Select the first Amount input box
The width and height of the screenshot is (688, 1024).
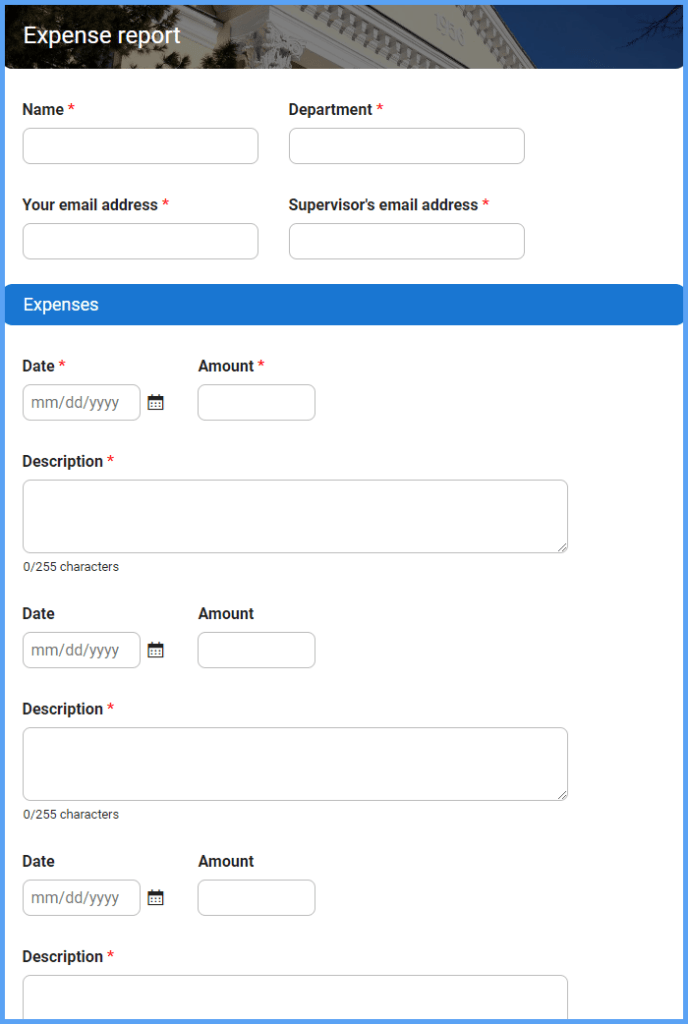coord(256,402)
